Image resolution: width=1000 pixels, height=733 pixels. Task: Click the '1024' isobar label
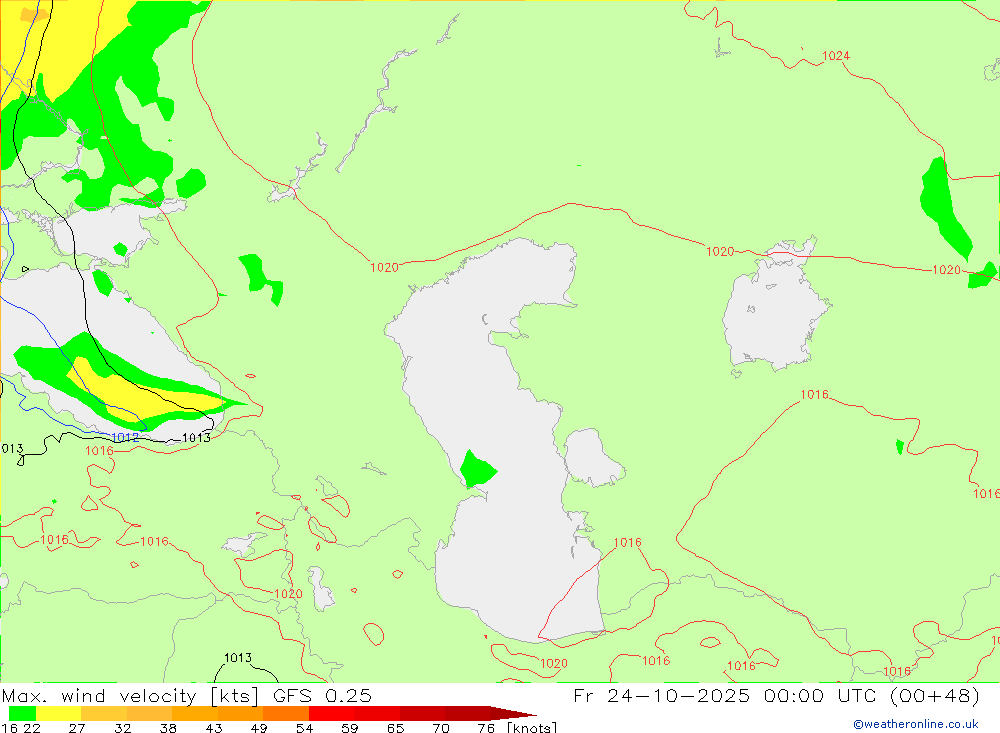pos(835,56)
